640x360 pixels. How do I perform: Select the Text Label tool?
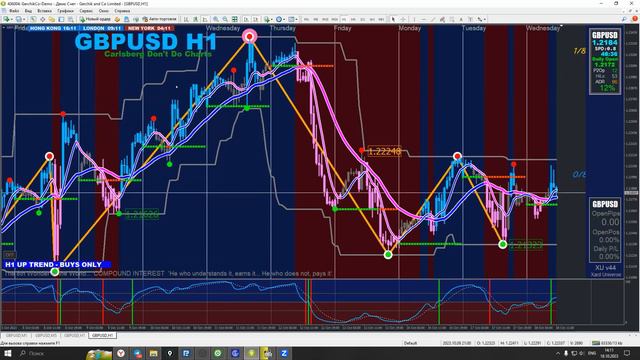(470, 19)
